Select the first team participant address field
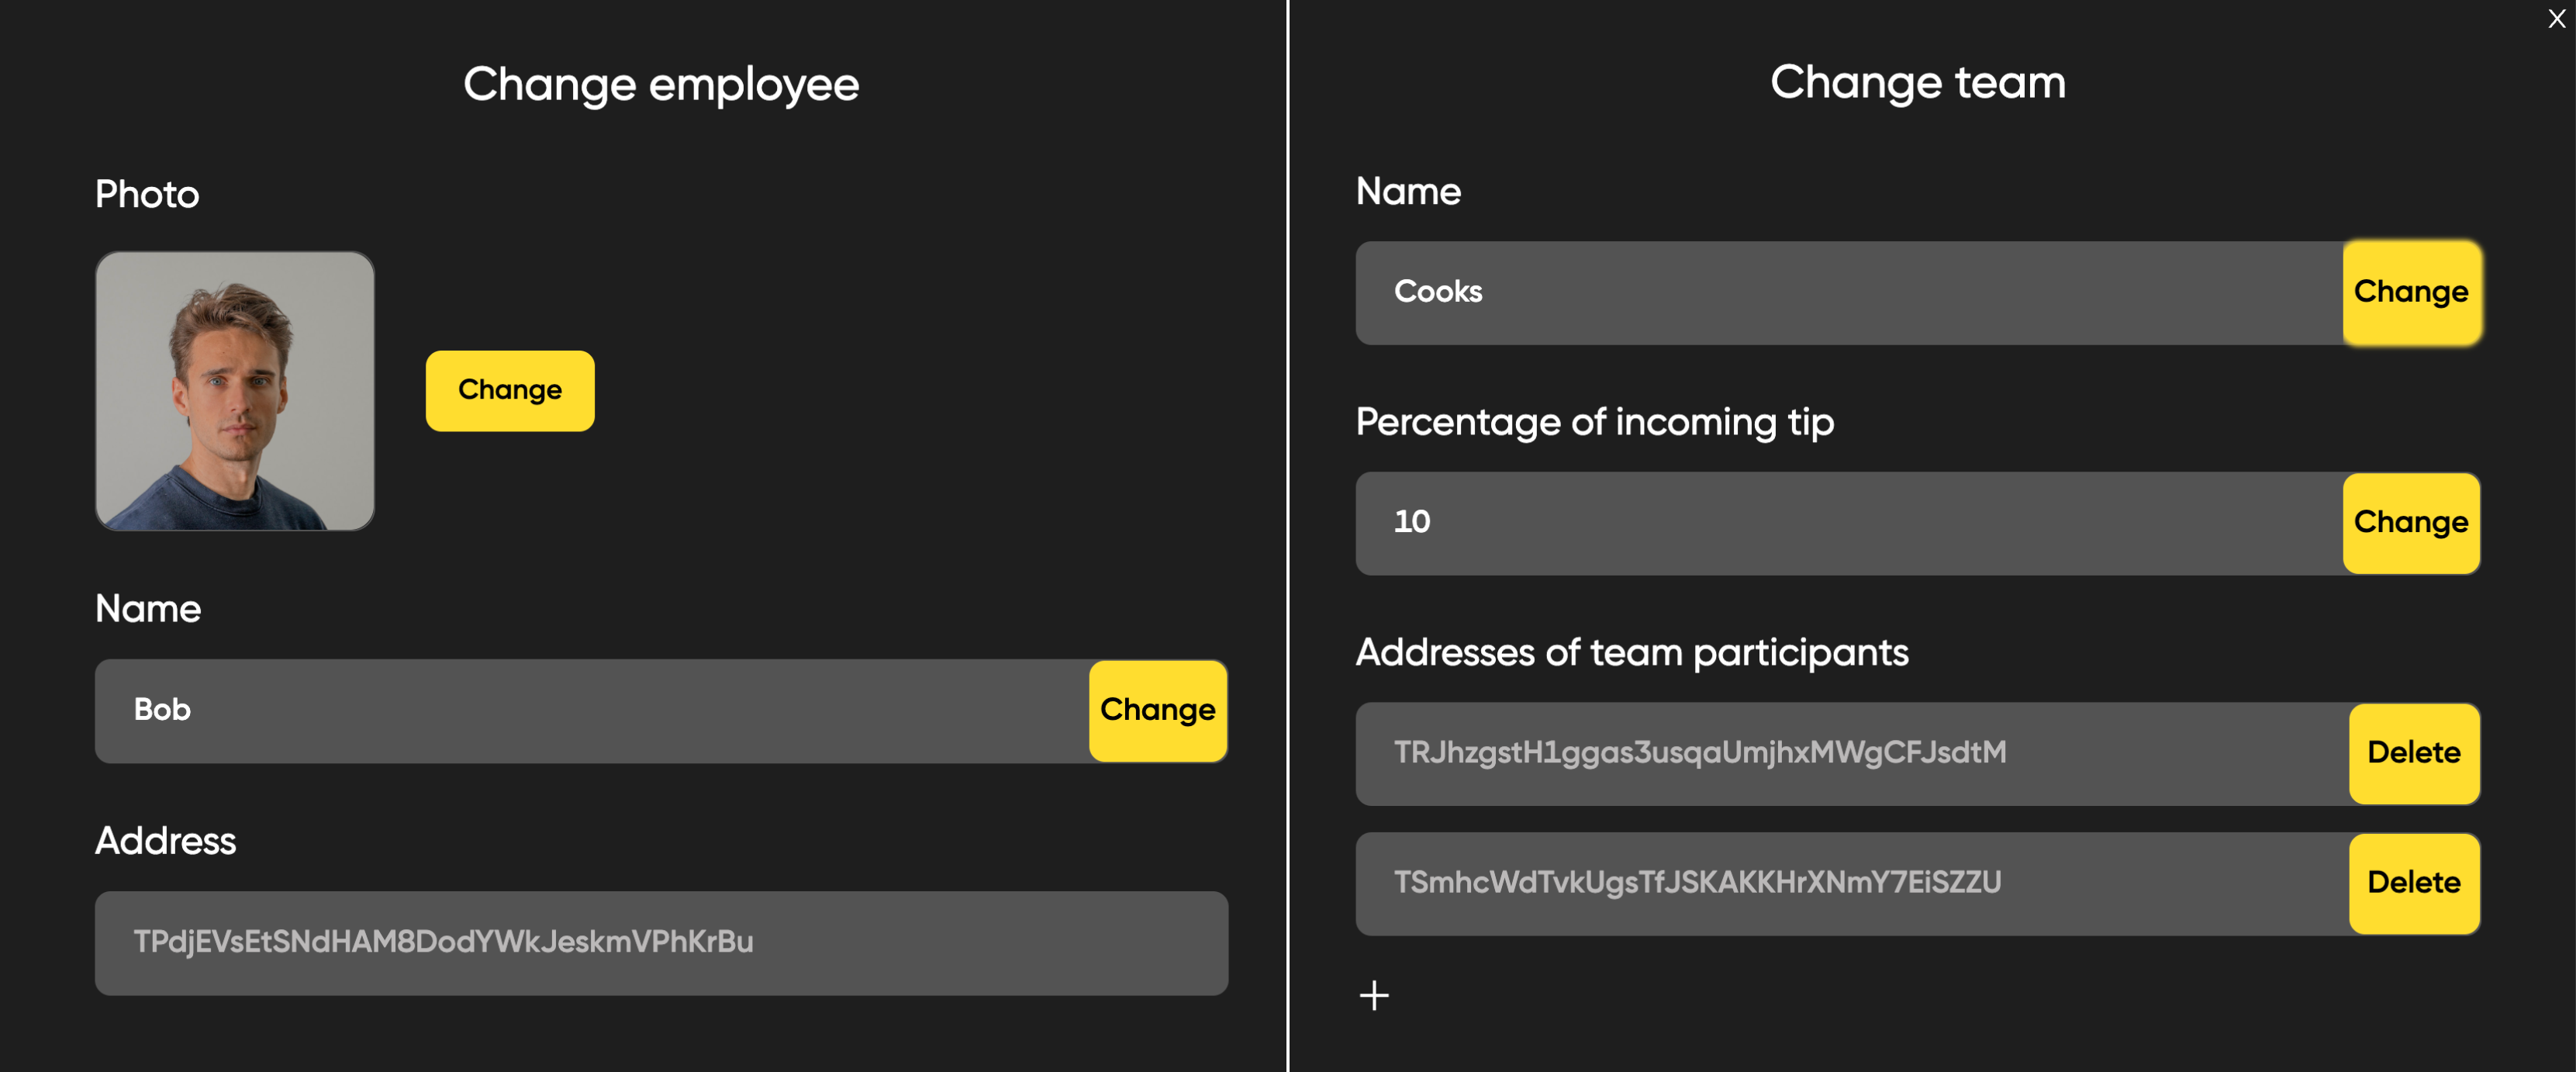 (1850, 753)
